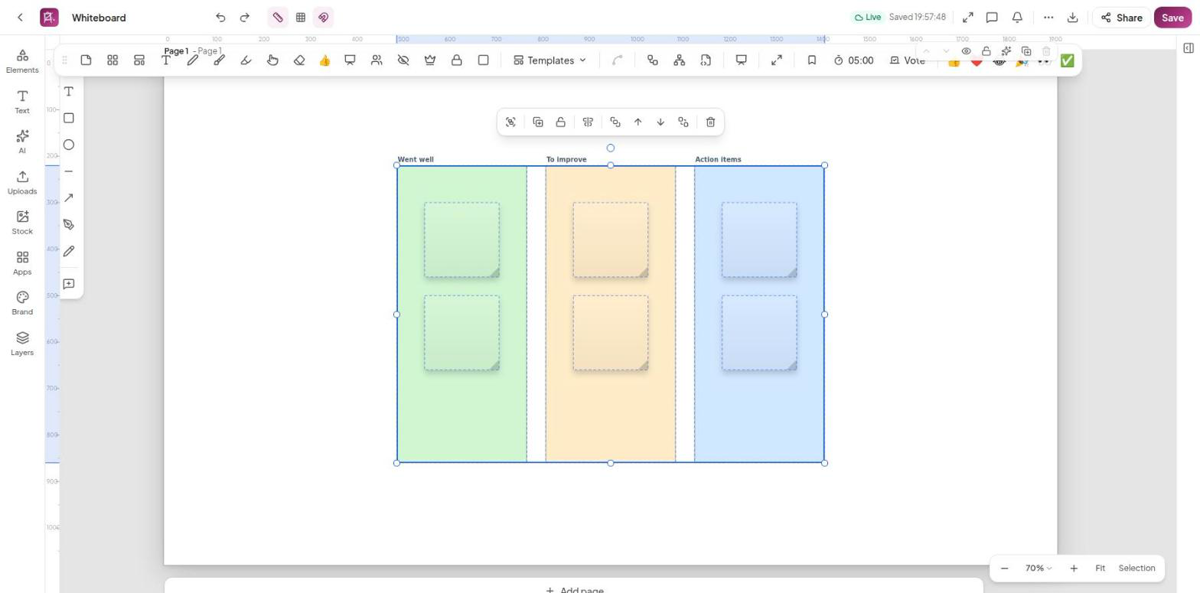
Task: Unlock or lock selection in floating toolbar
Action: point(561,122)
